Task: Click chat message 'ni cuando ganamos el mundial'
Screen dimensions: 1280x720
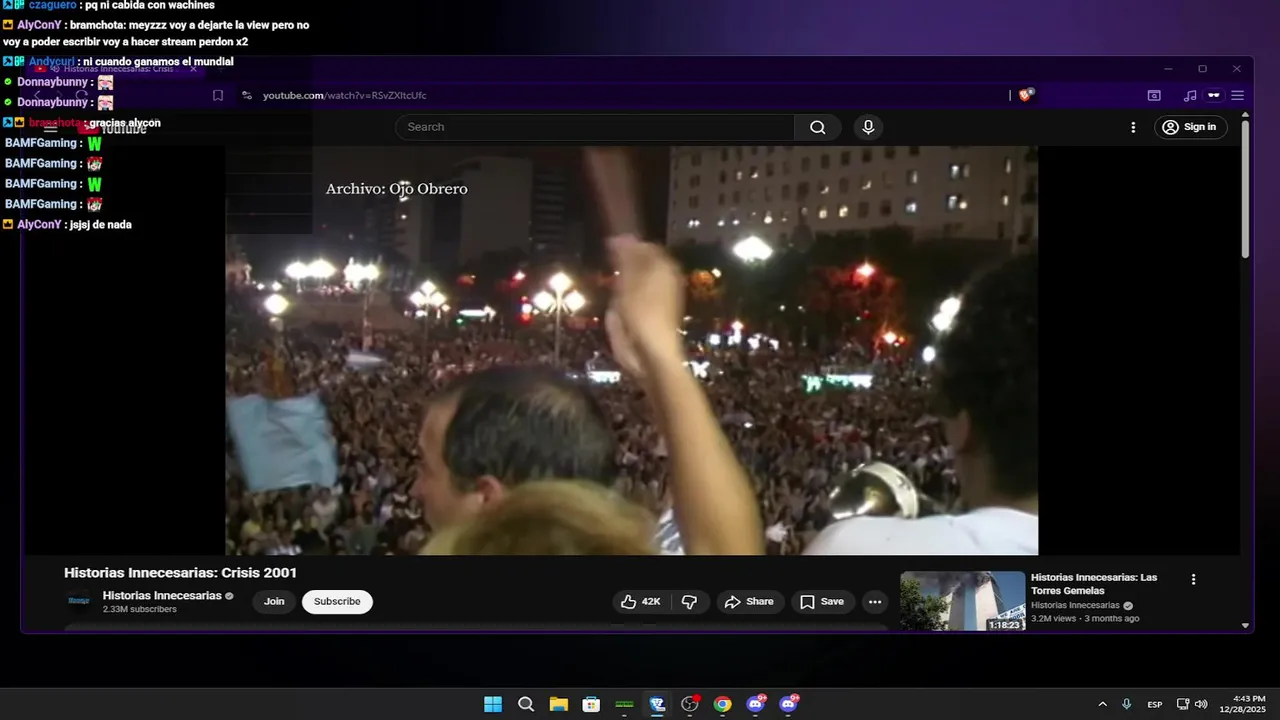Action: pyautogui.click(x=158, y=62)
